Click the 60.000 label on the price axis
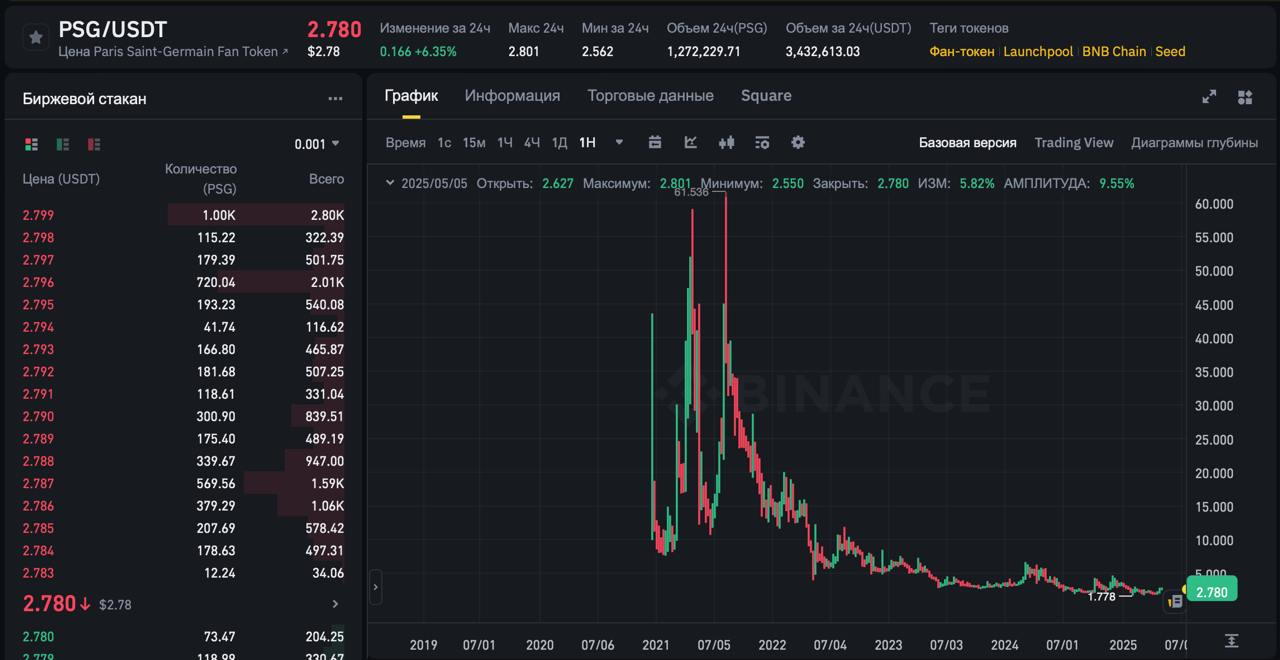The height and width of the screenshot is (660, 1280). click(x=1214, y=204)
